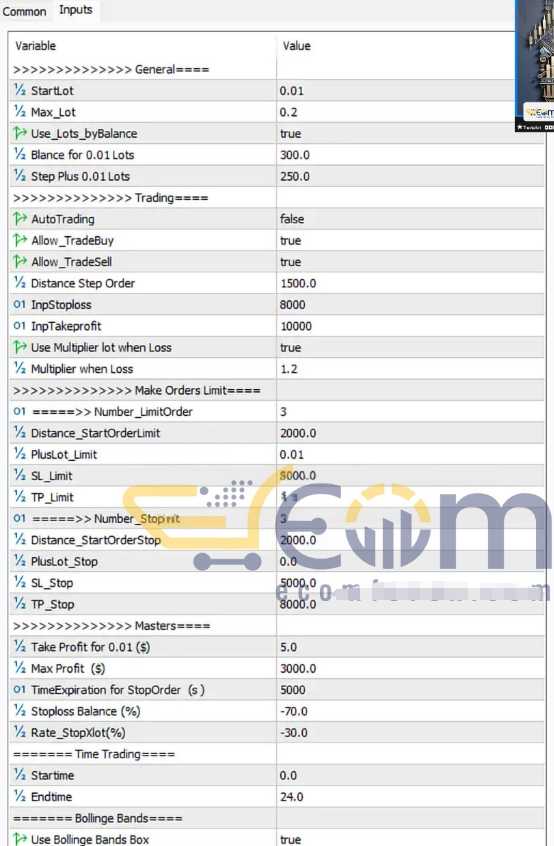
Task: Open the Use_Lots_byBalance value dropdown
Action: coord(410,133)
